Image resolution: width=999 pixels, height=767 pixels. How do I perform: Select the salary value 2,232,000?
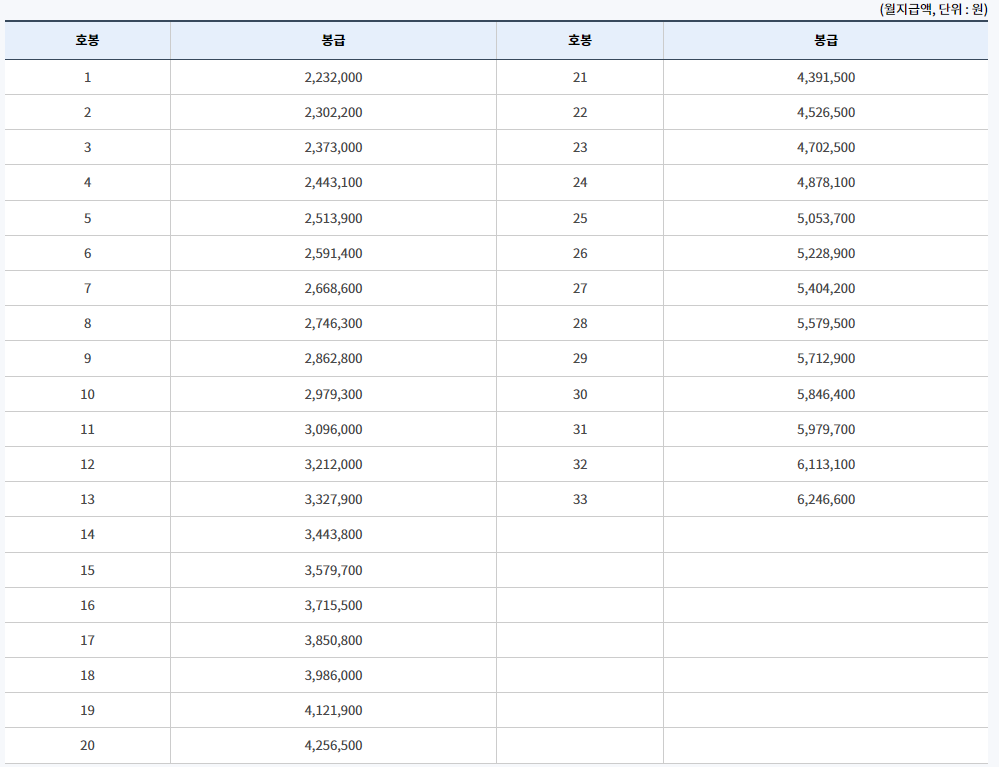coord(333,78)
